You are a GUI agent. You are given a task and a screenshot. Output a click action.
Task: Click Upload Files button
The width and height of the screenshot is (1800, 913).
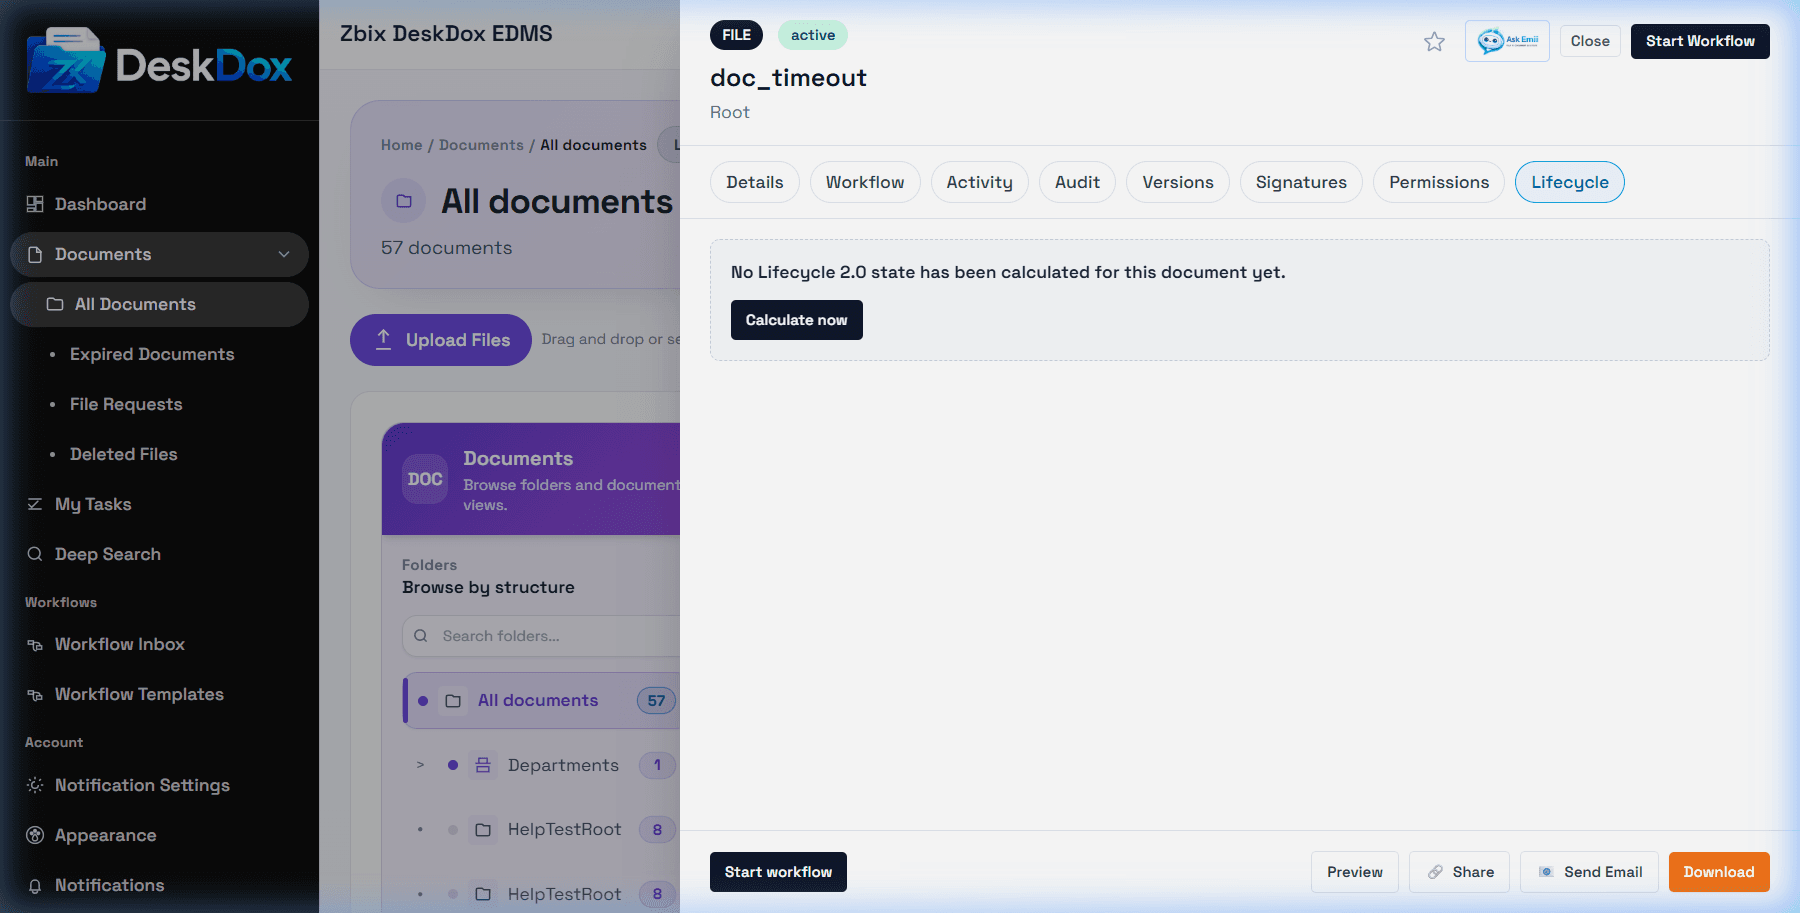[x=441, y=340]
